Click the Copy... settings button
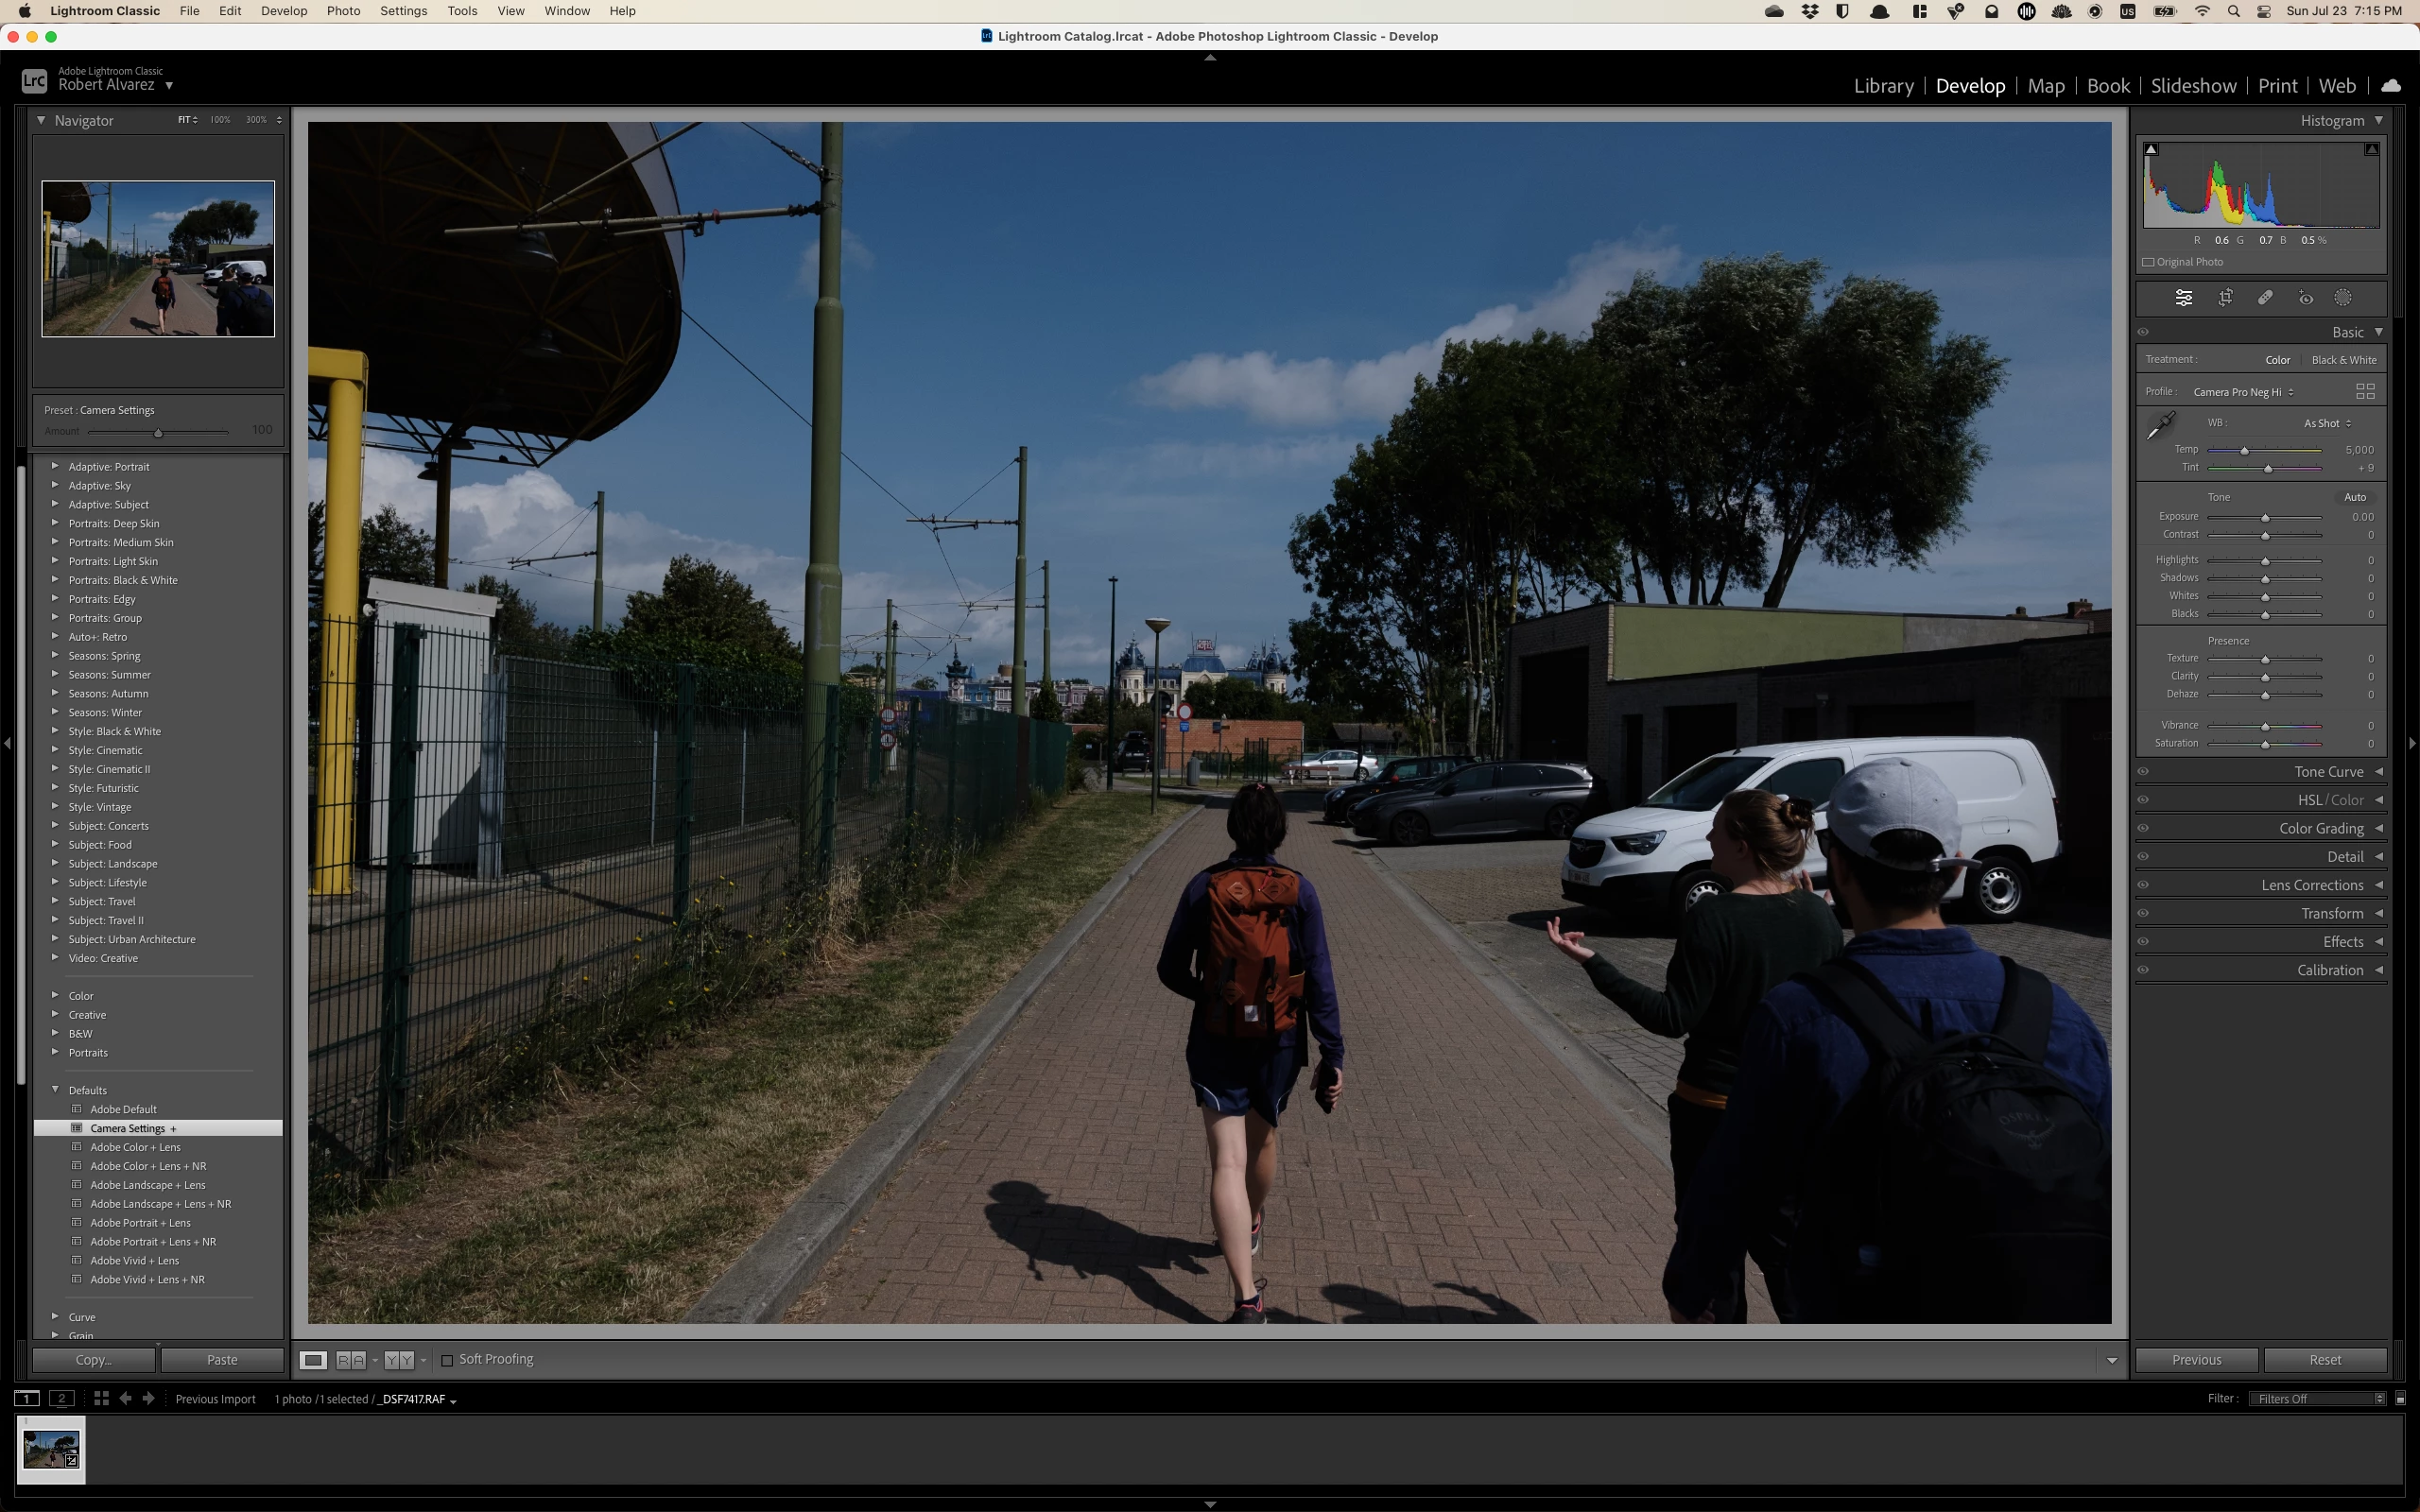 tap(94, 1359)
